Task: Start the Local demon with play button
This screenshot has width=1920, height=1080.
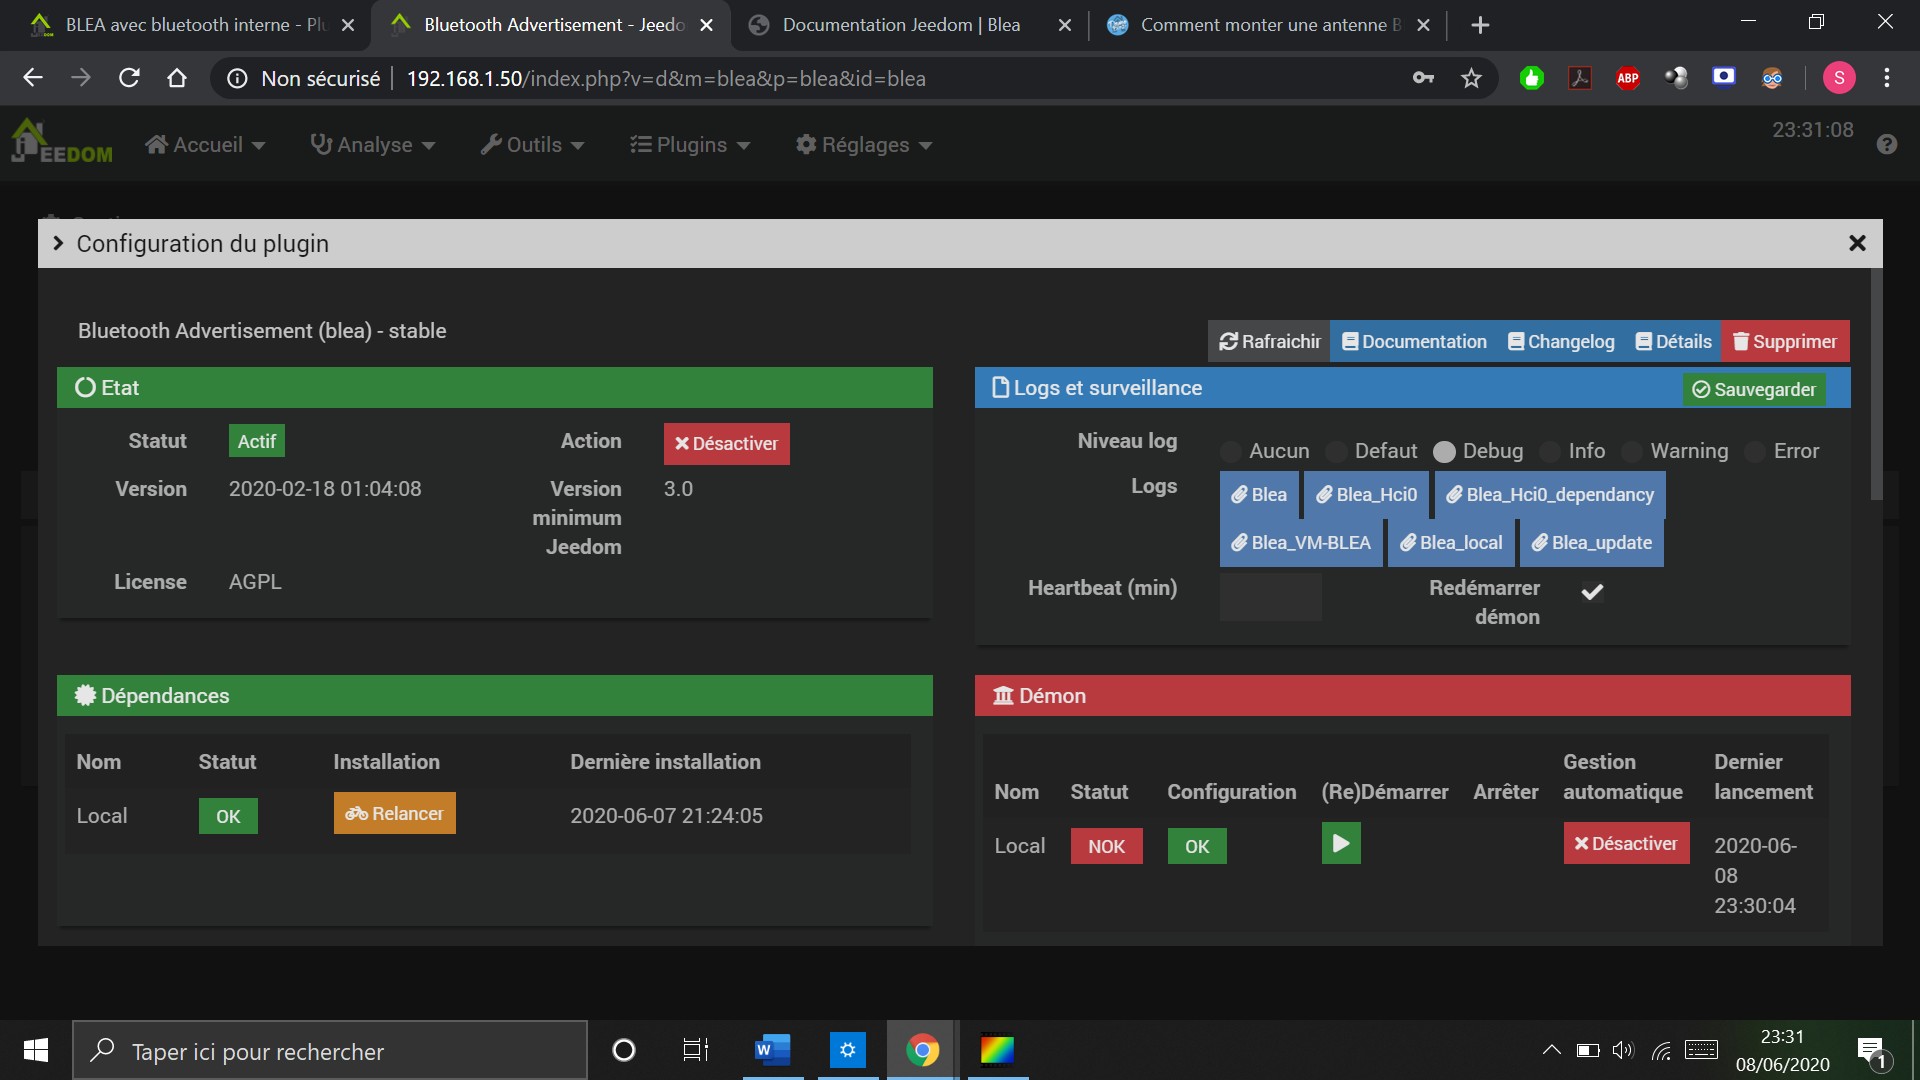Action: [x=1340, y=843]
